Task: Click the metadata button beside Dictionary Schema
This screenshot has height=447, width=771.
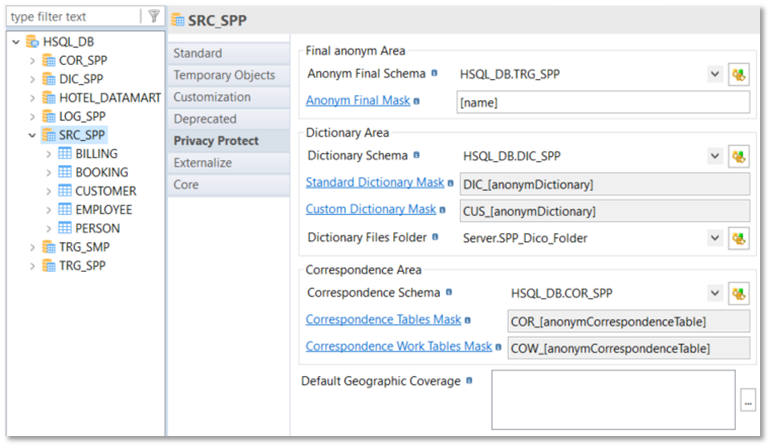Action: [x=739, y=156]
